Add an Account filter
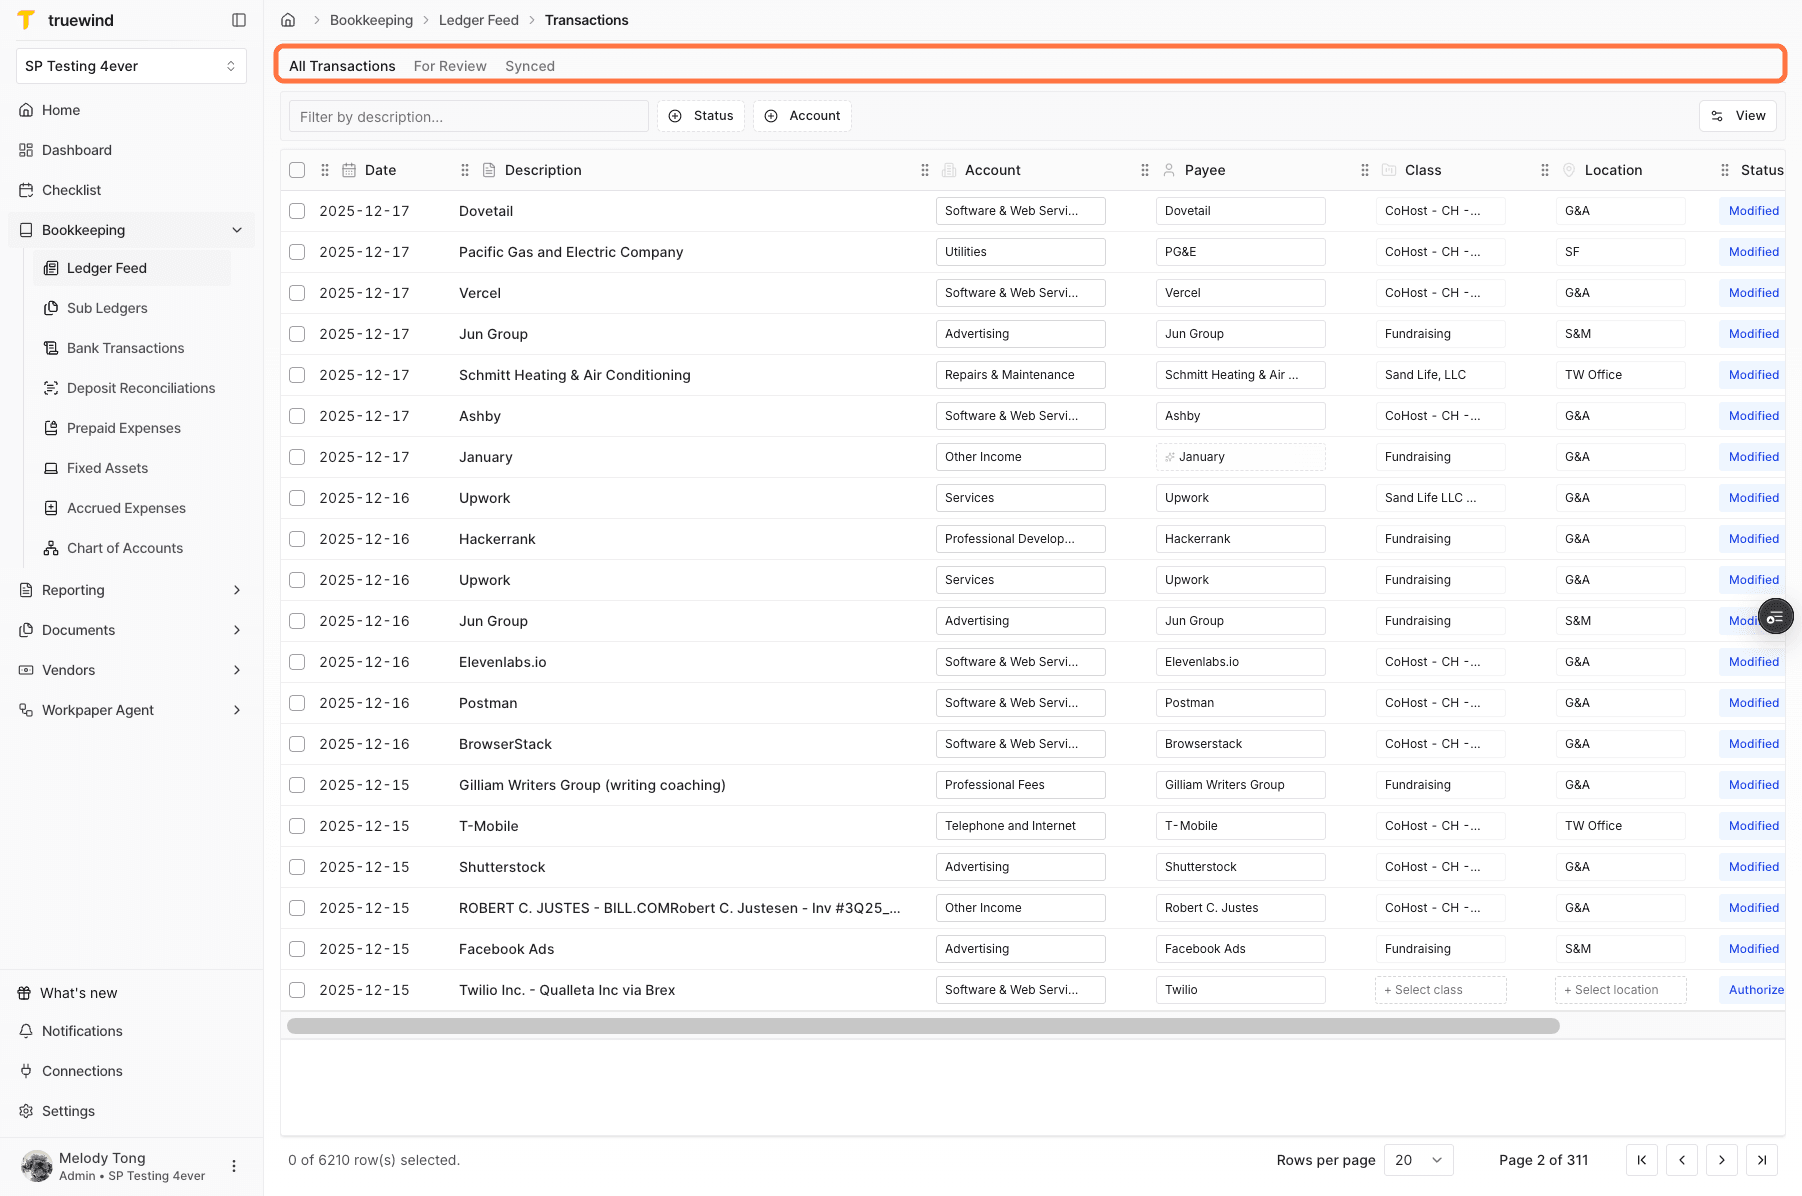1802x1196 pixels. click(802, 116)
